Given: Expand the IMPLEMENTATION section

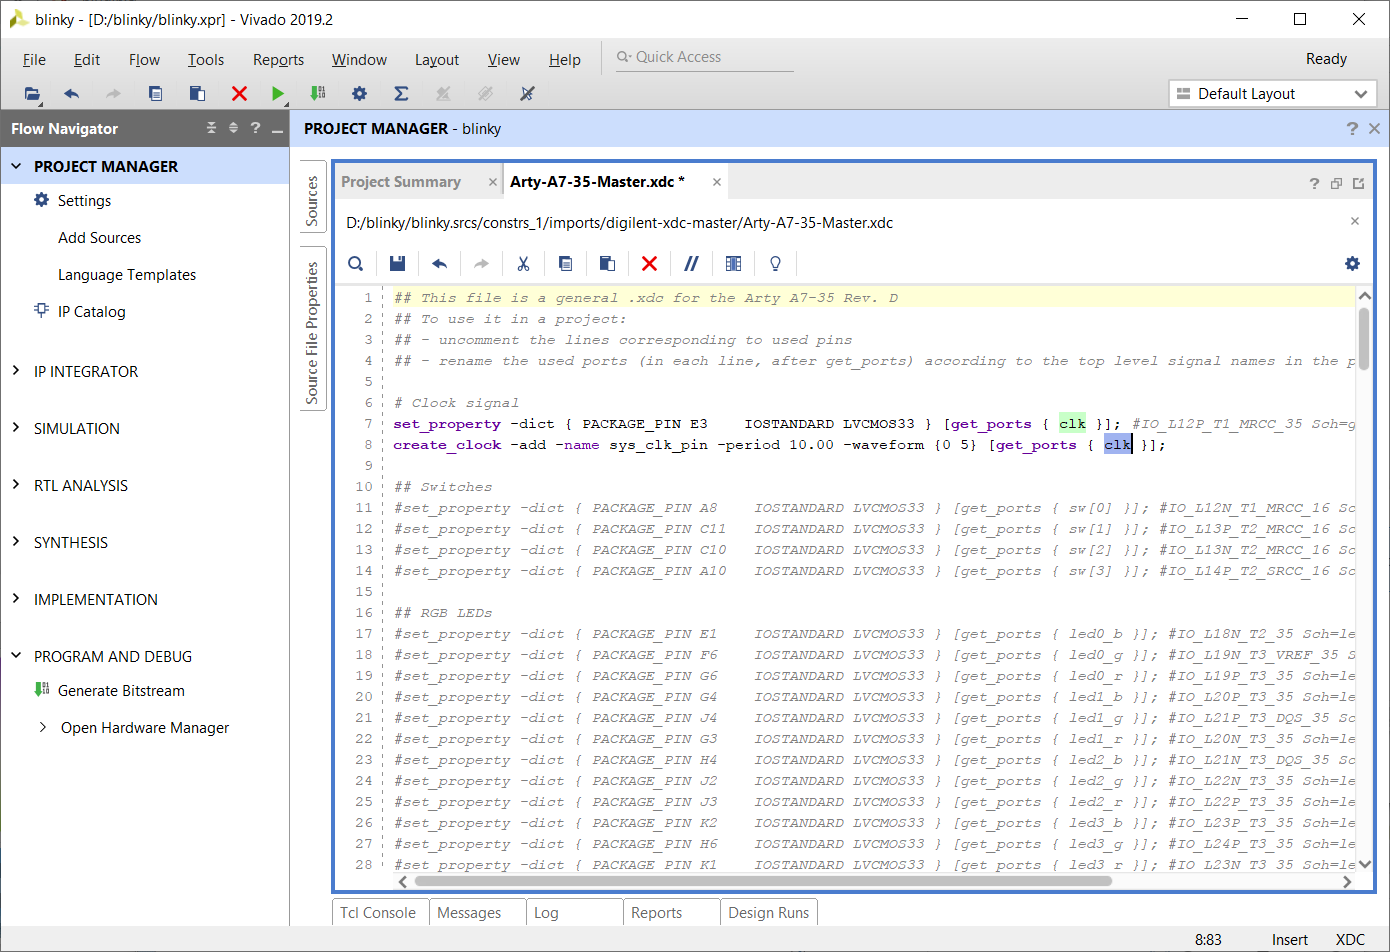Looking at the screenshot, I should (16, 599).
